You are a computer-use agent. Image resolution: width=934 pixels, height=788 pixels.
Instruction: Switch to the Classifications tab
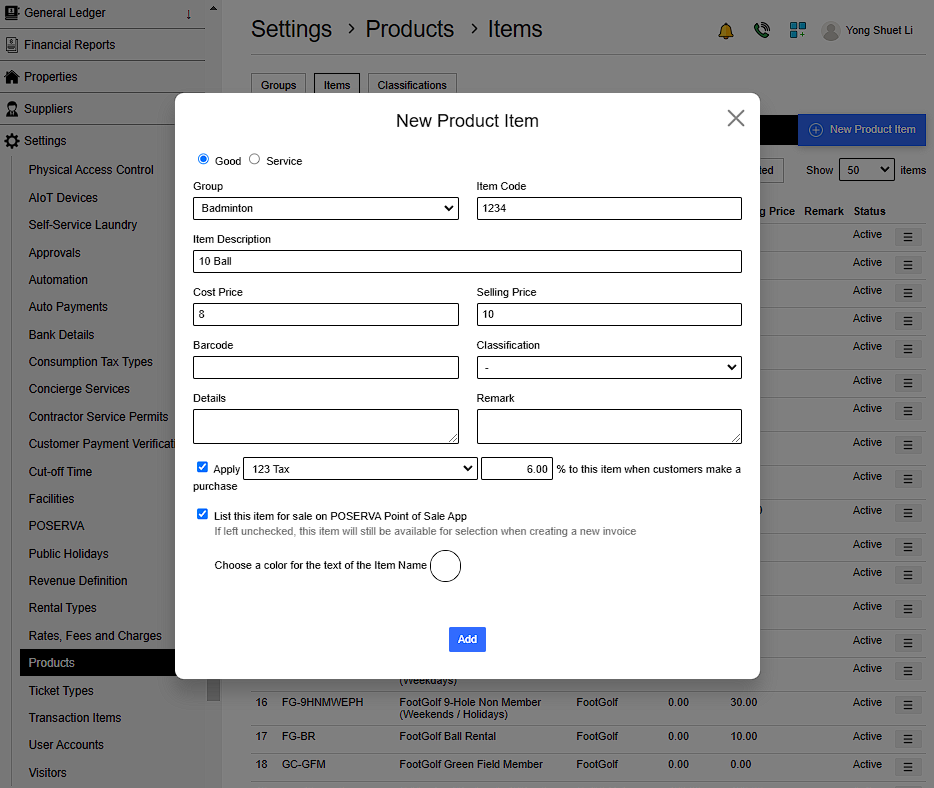click(412, 85)
